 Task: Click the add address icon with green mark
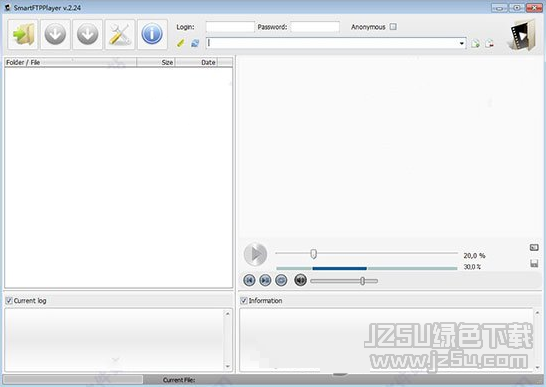point(475,44)
